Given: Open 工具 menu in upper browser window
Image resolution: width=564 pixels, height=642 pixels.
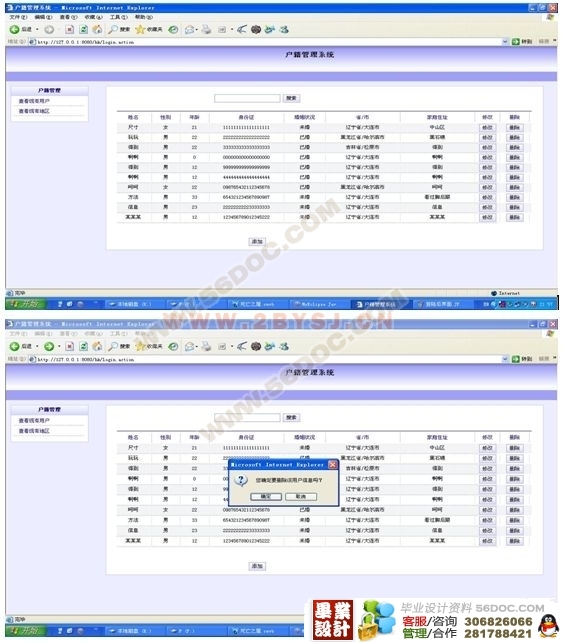Looking at the screenshot, I should point(118,17).
